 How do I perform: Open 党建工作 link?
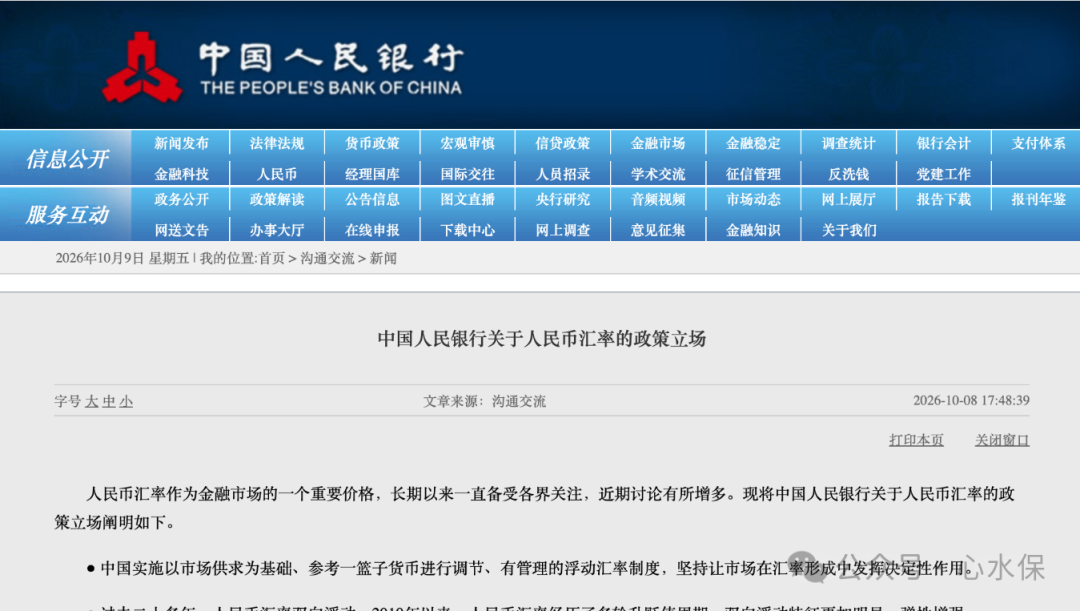(x=944, y=174)
